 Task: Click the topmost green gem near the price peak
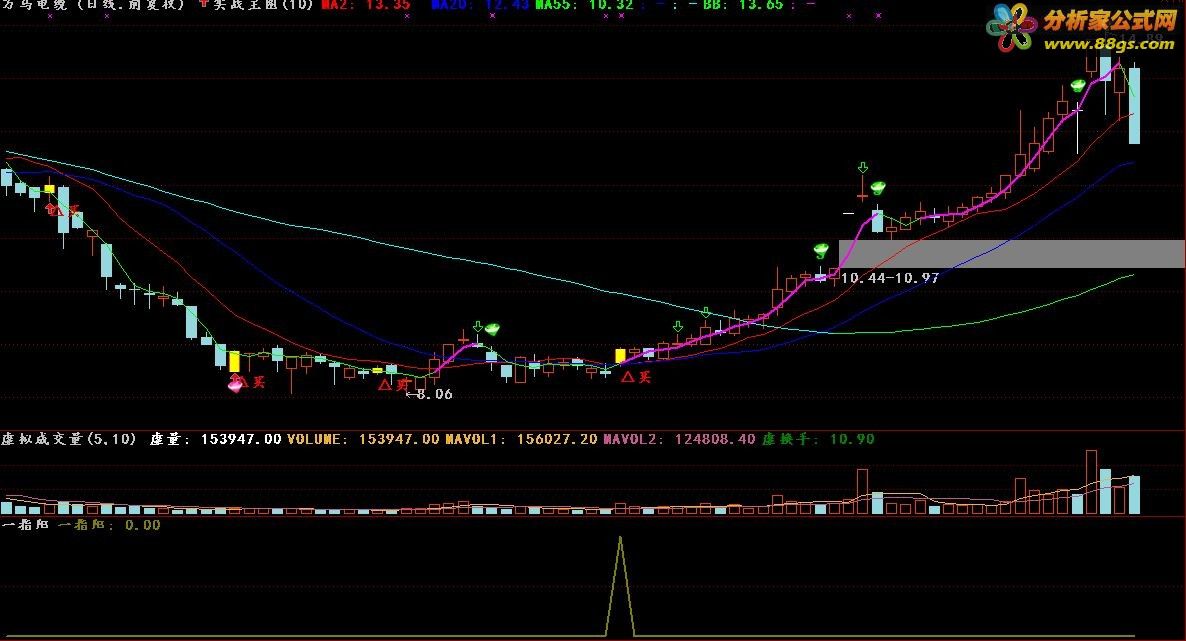point(1078,86)
